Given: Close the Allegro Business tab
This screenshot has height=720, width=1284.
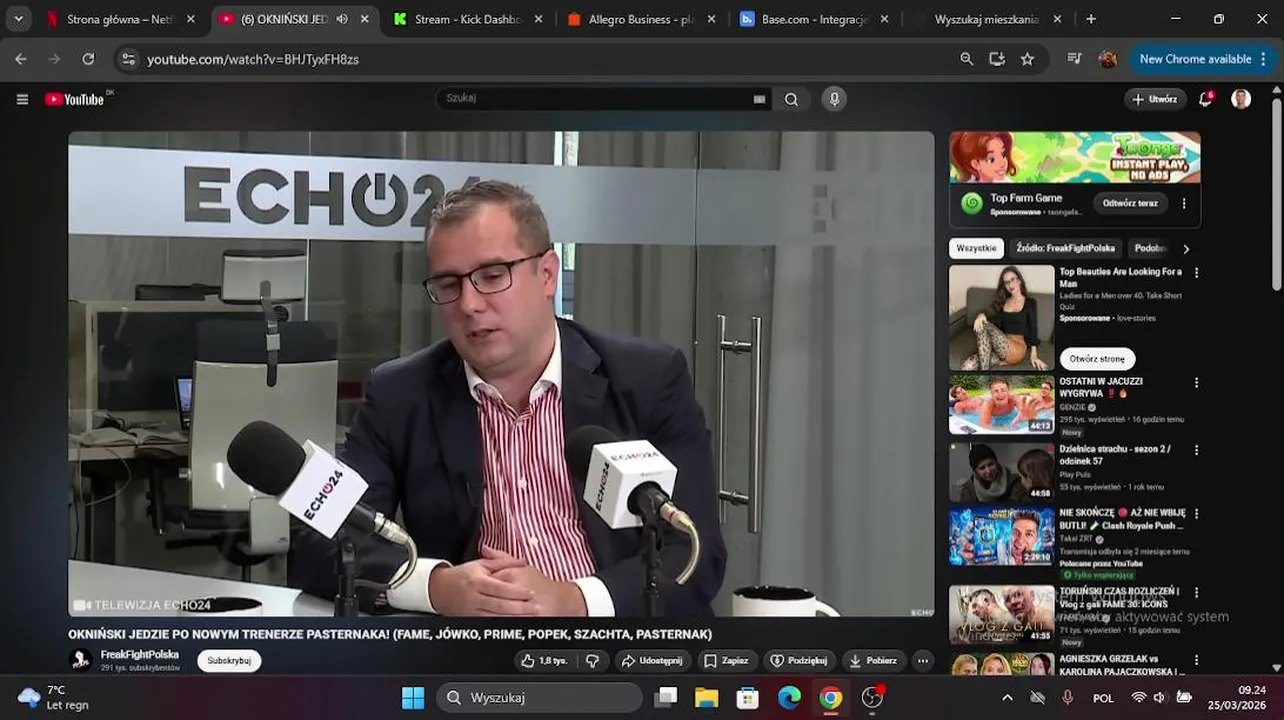Looking at the screenshot, I should (711, 19).
